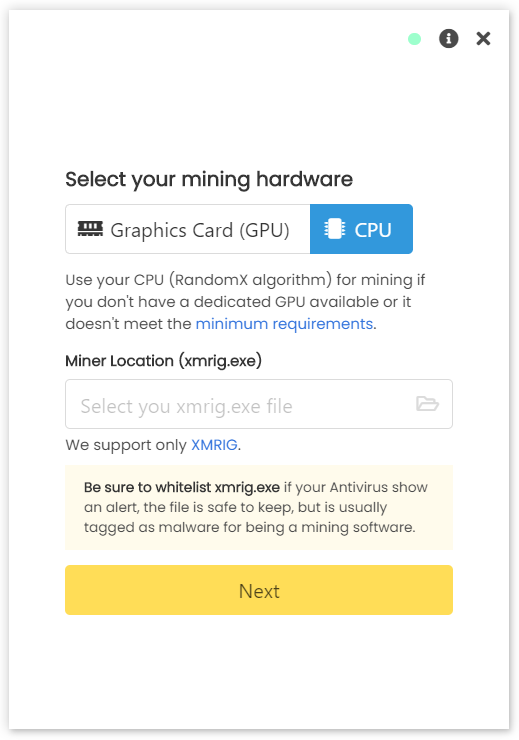This screenshot has height=740, width=519.
Task: Click the Select your mining hardware heading
Action: pyautogui.click(x=209, y=179)
